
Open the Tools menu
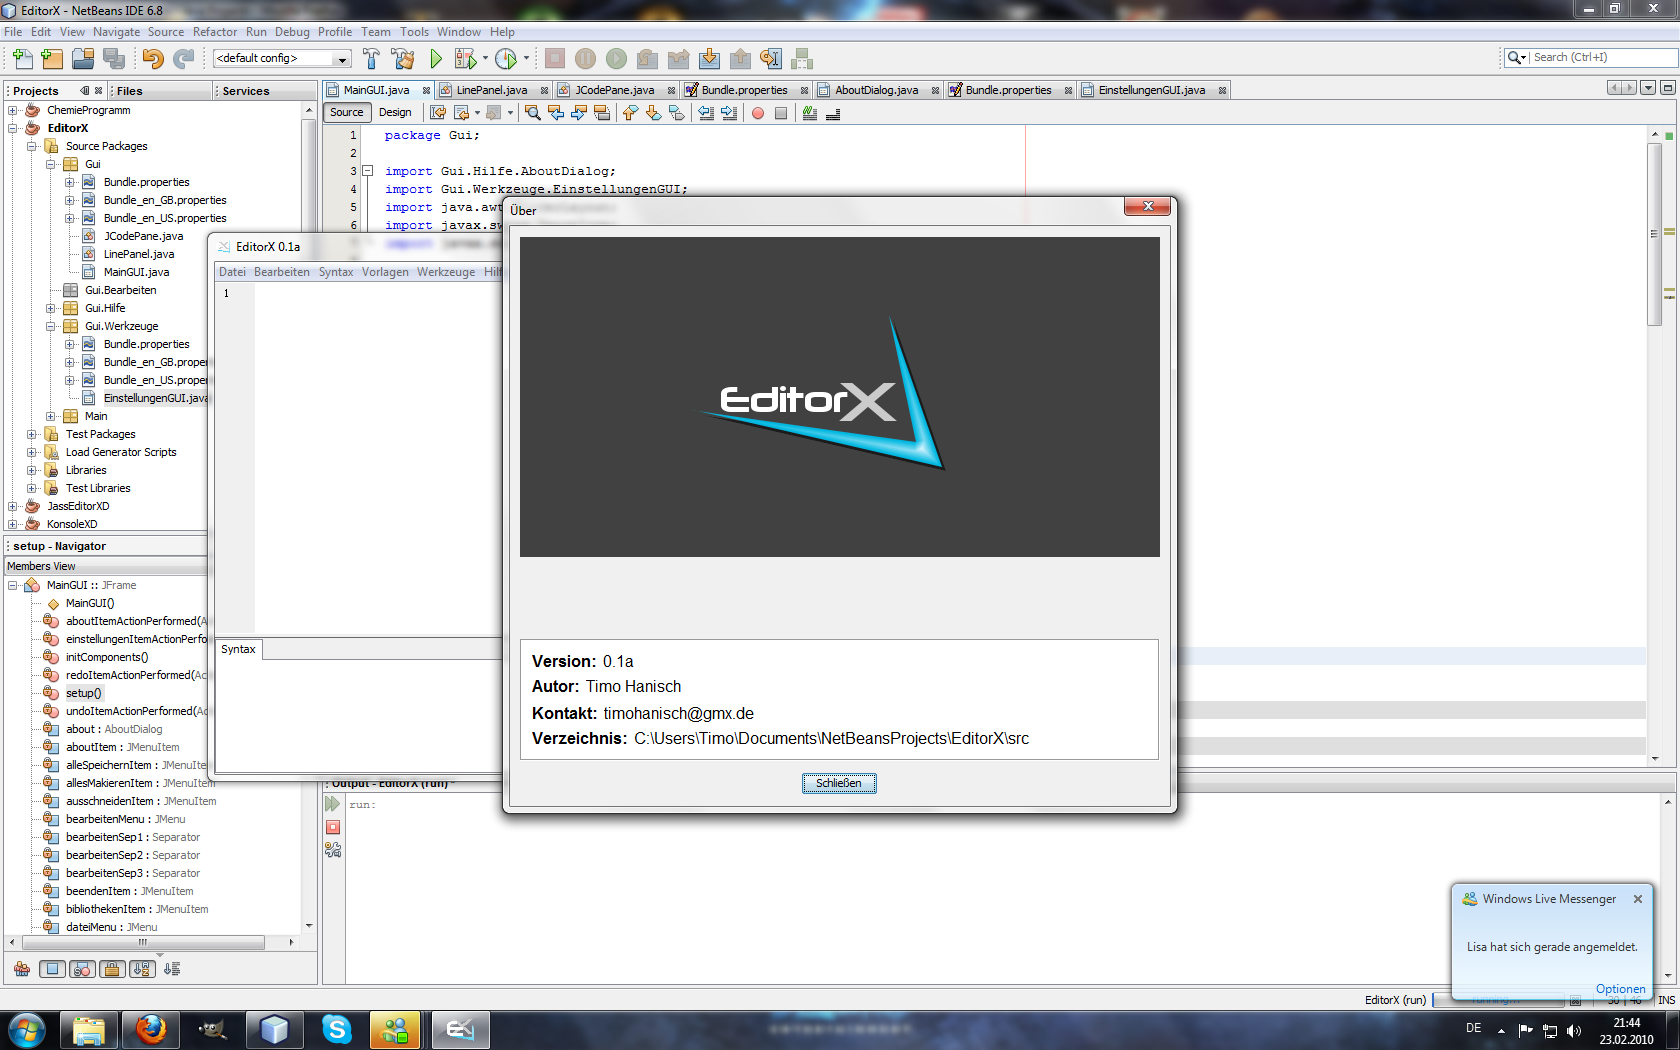click(x=414, y=32)
